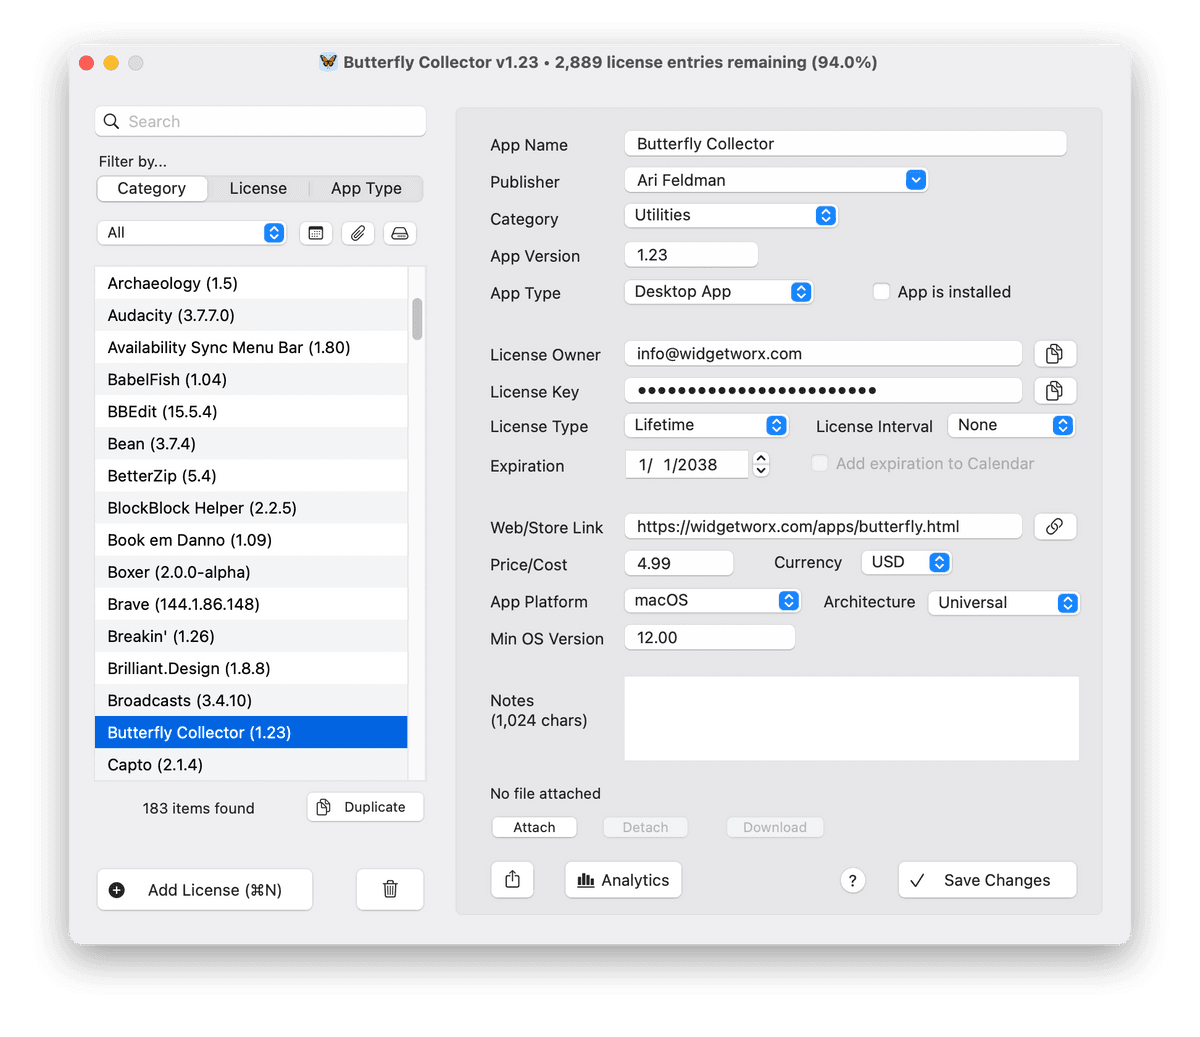
Task: Click the Expiration date stepper arrows
Action: (761, 464)
